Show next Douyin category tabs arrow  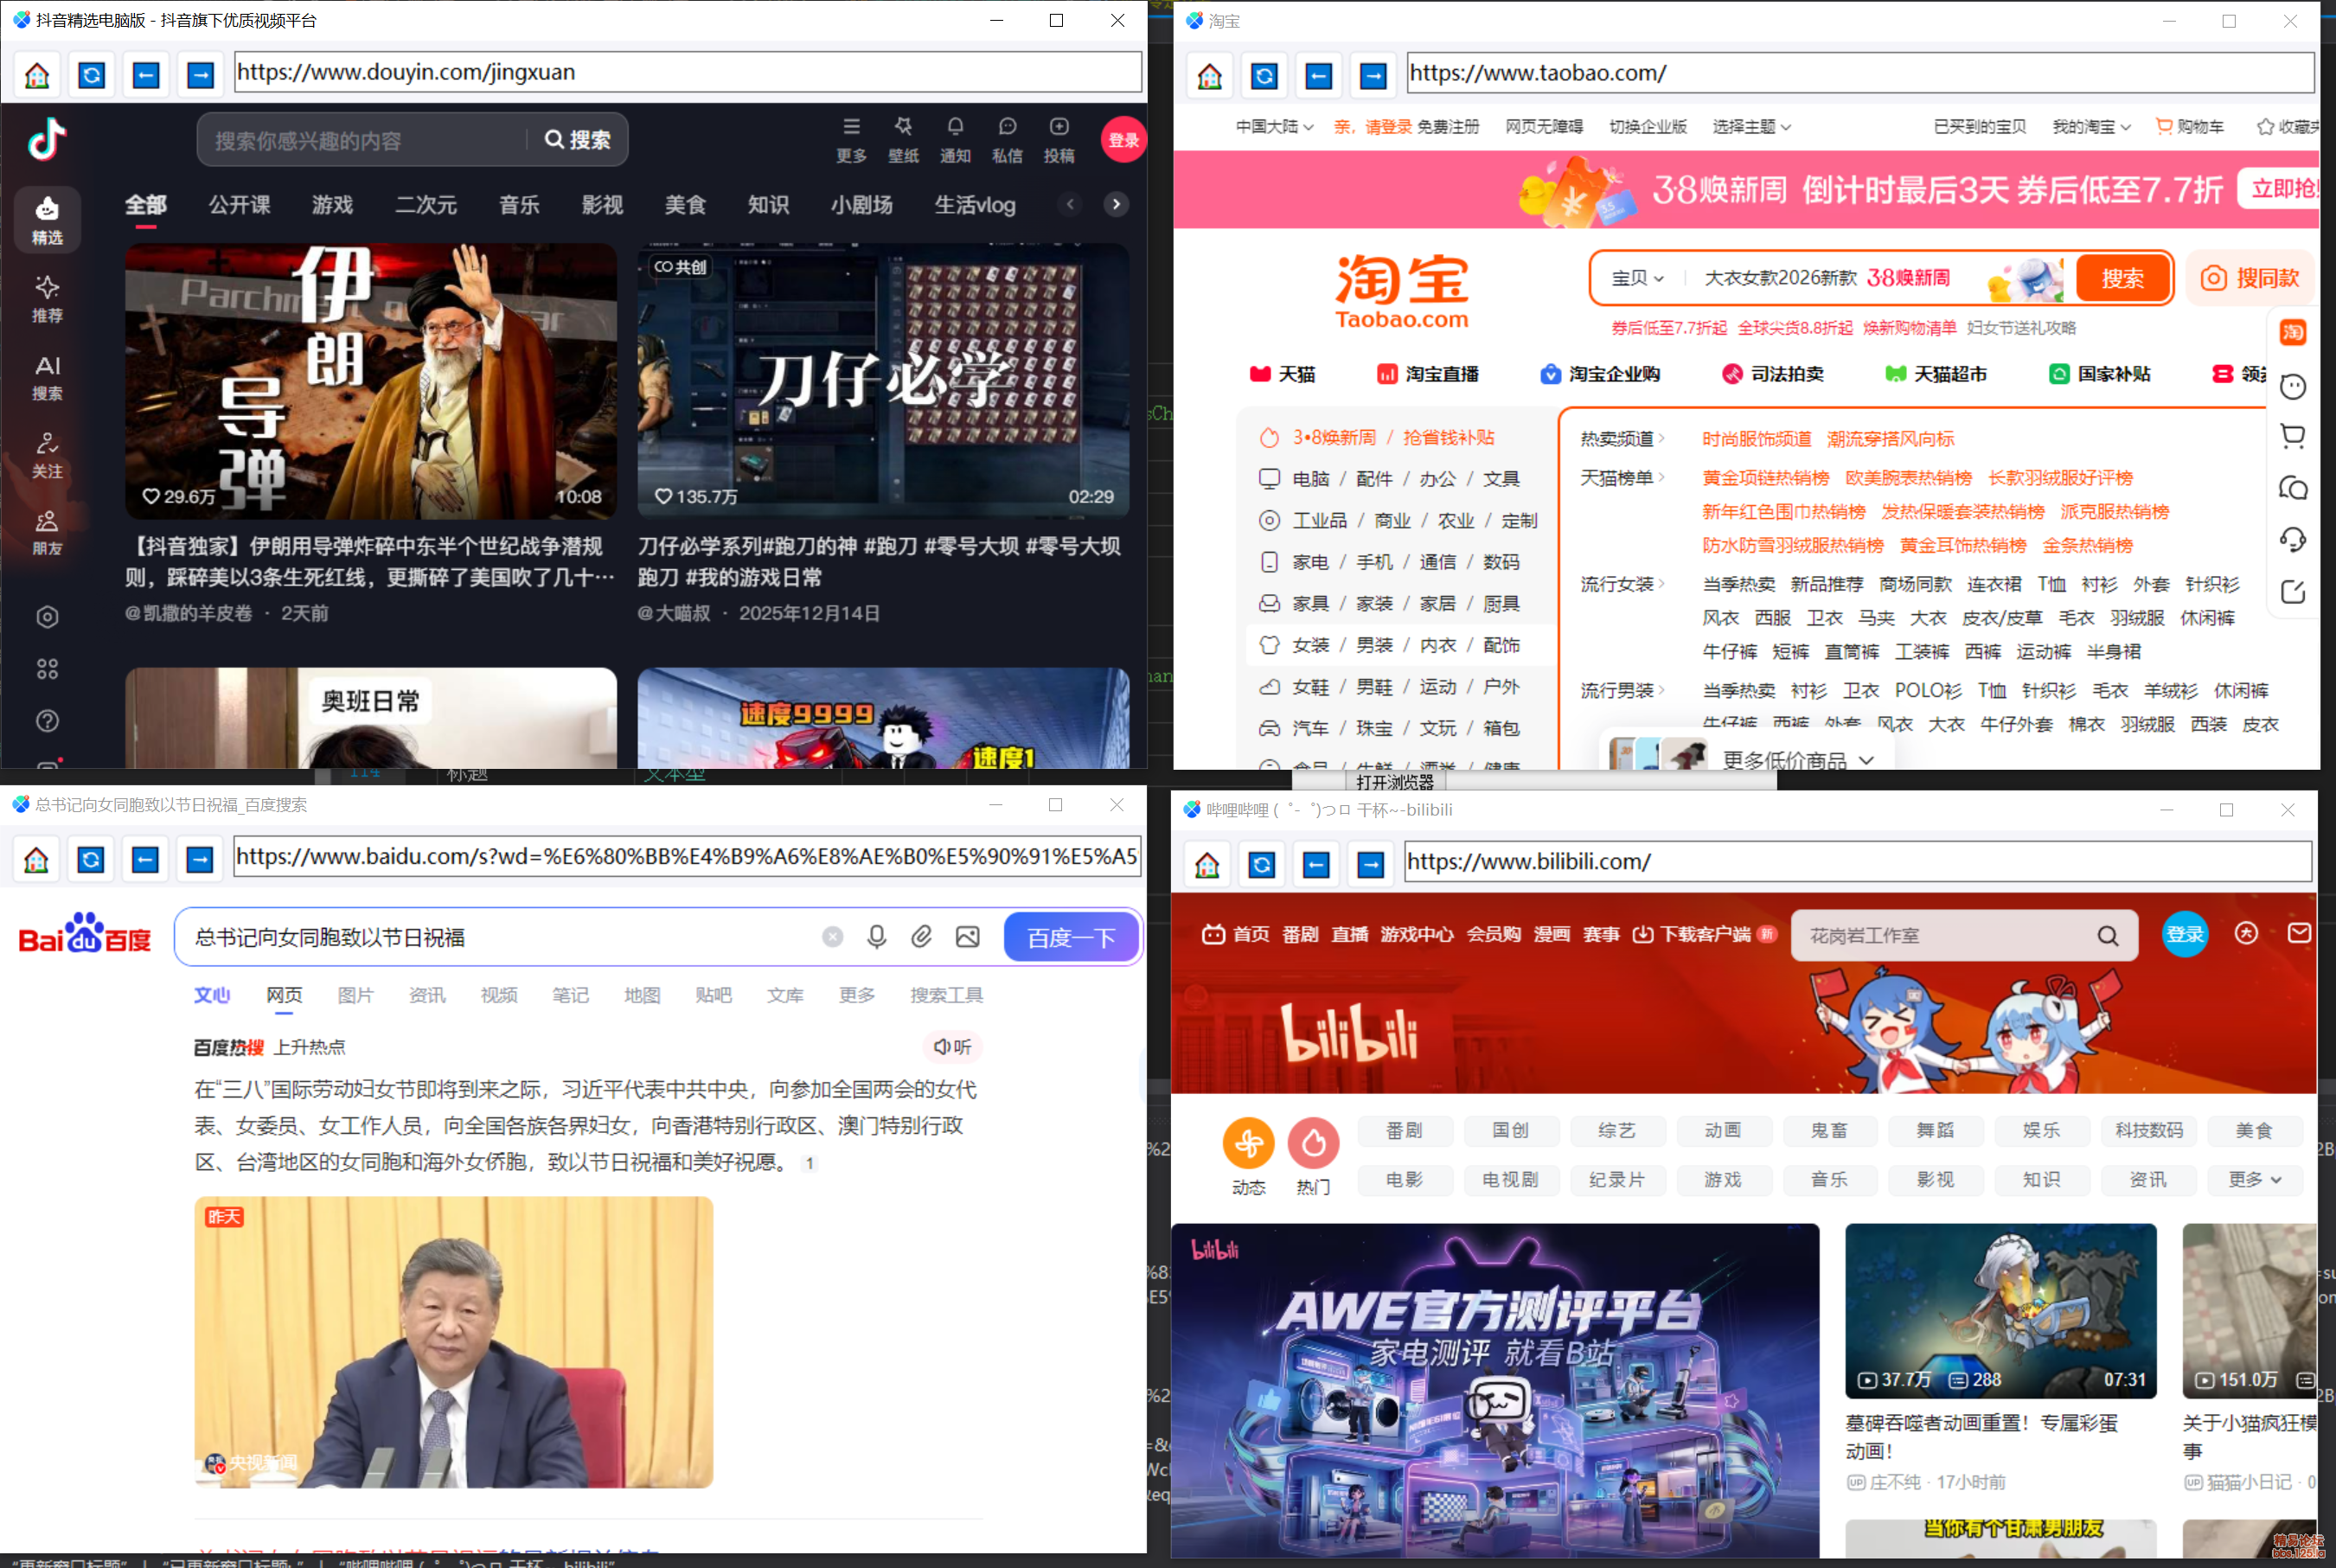[x=1116, y=205]
